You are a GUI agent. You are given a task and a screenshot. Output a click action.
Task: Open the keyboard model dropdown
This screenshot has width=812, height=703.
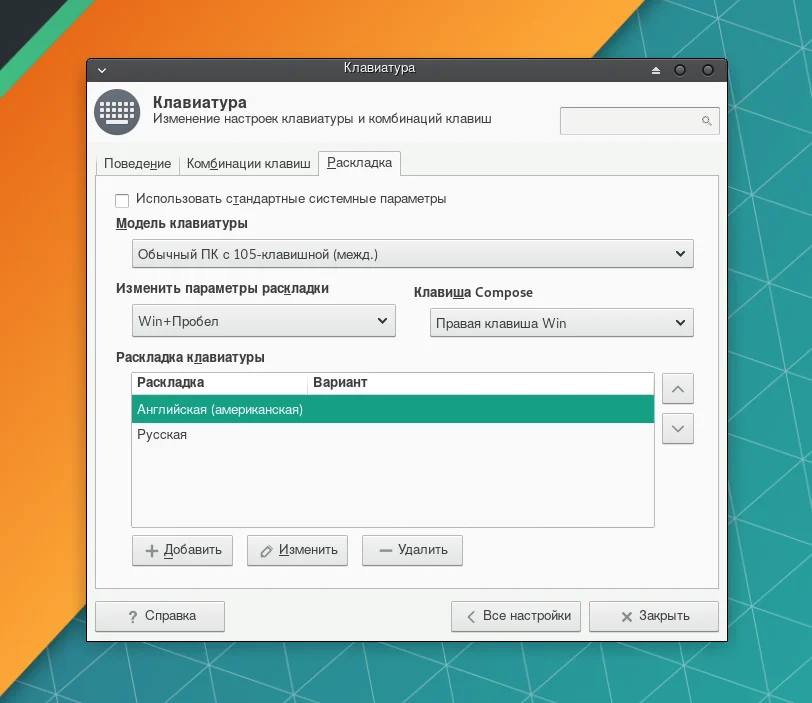click(413, 254)
